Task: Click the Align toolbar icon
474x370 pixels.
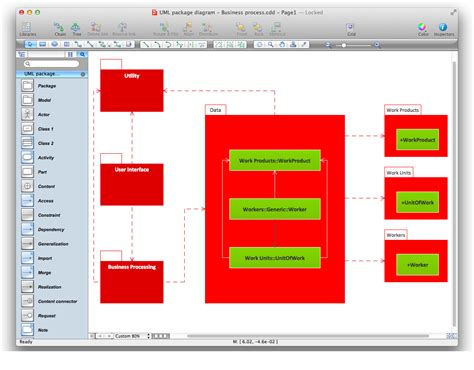Action: tap(188, 29)
